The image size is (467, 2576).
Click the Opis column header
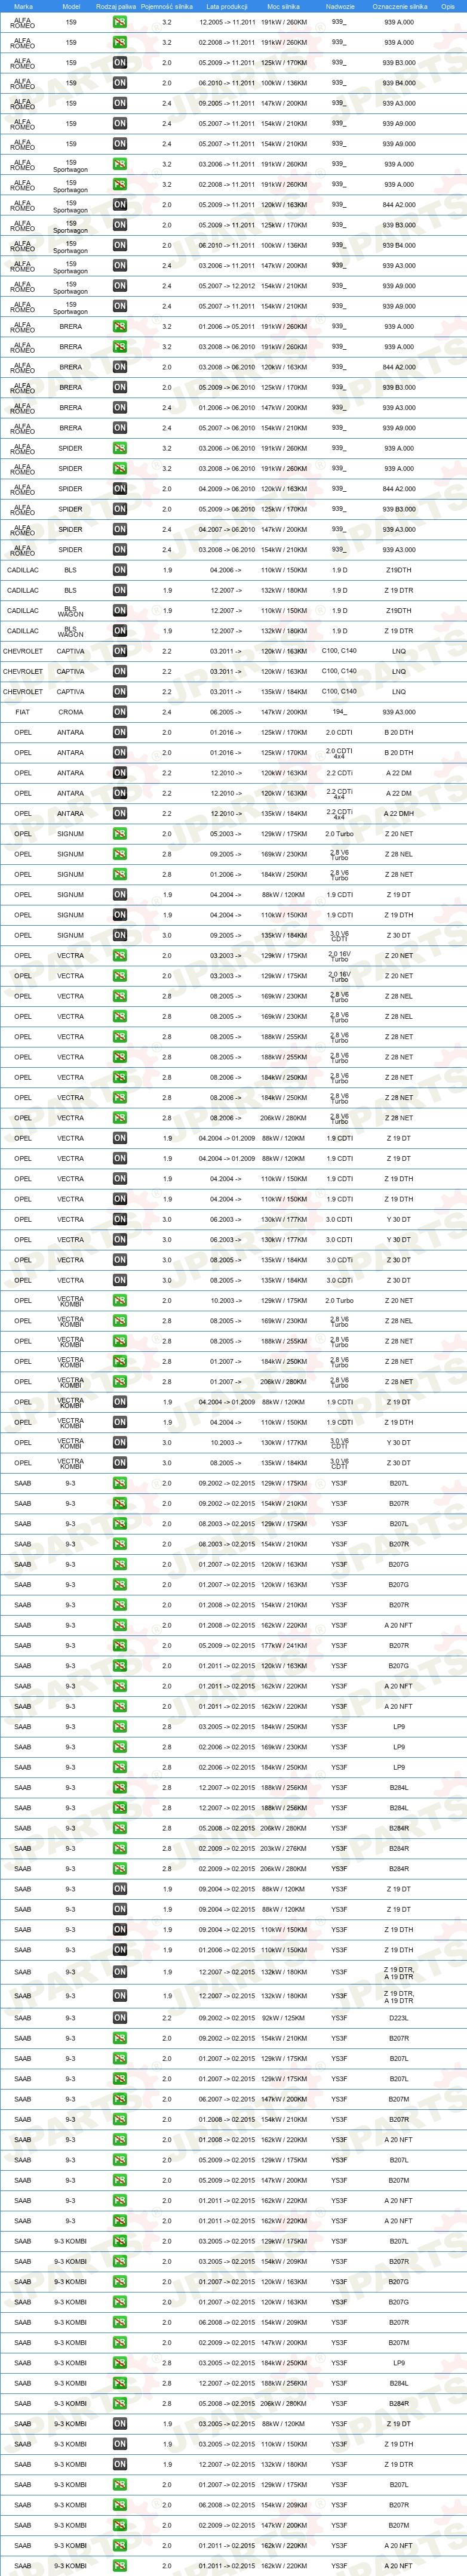coord(448,6)
